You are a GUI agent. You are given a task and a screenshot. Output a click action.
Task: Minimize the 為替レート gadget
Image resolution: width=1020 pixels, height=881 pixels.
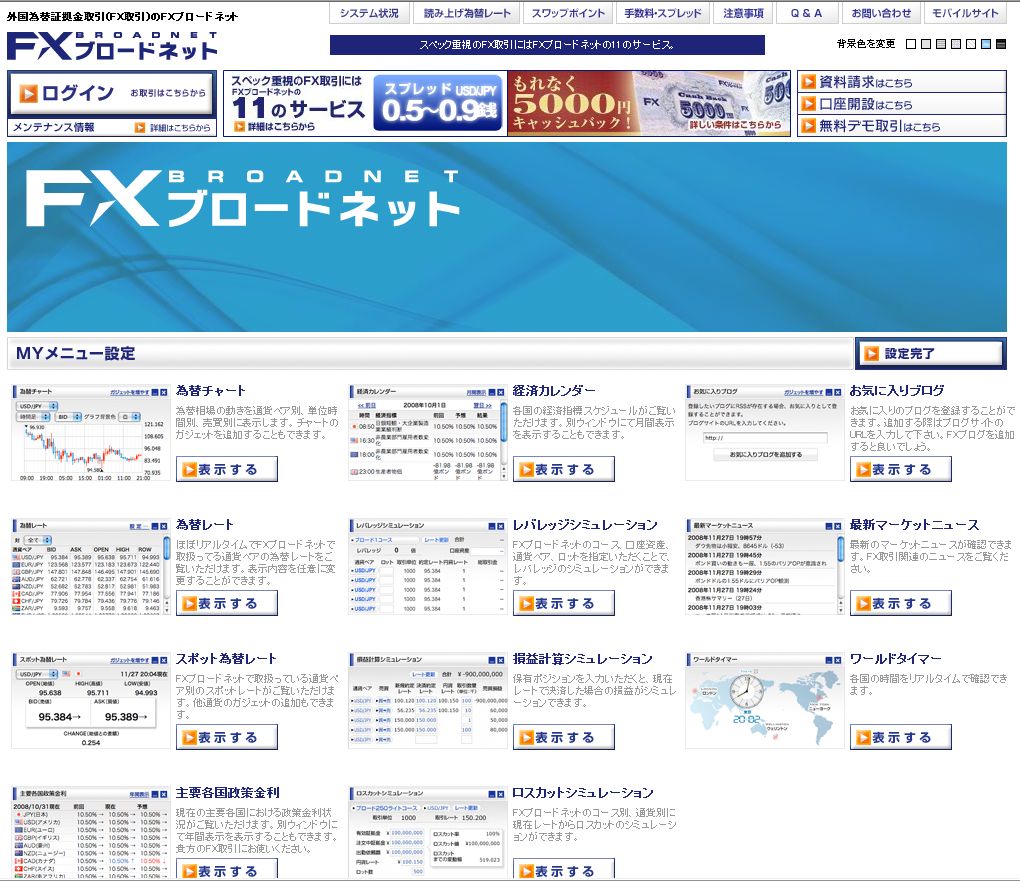(x=153, y=527)
